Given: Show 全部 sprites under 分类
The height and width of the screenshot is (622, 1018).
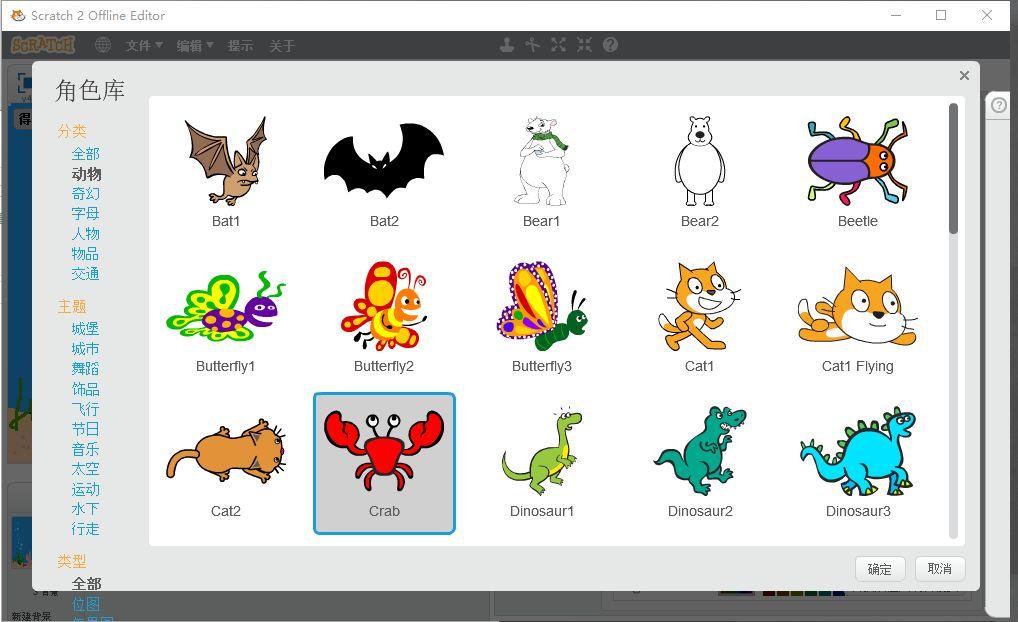Looking at the screenshot, I should point(86,154).
